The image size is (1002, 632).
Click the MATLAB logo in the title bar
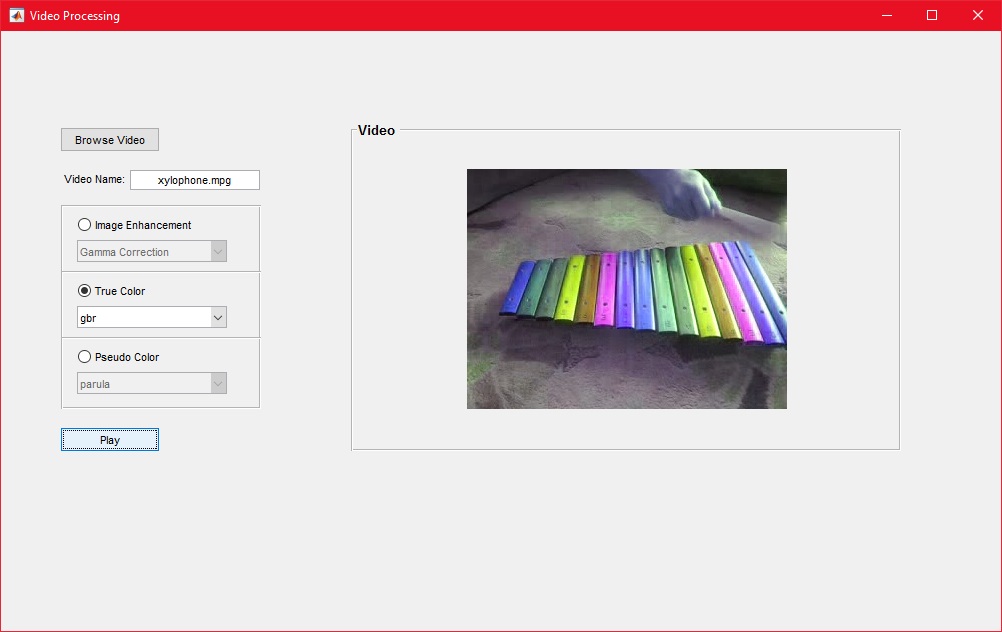[16, 15]
